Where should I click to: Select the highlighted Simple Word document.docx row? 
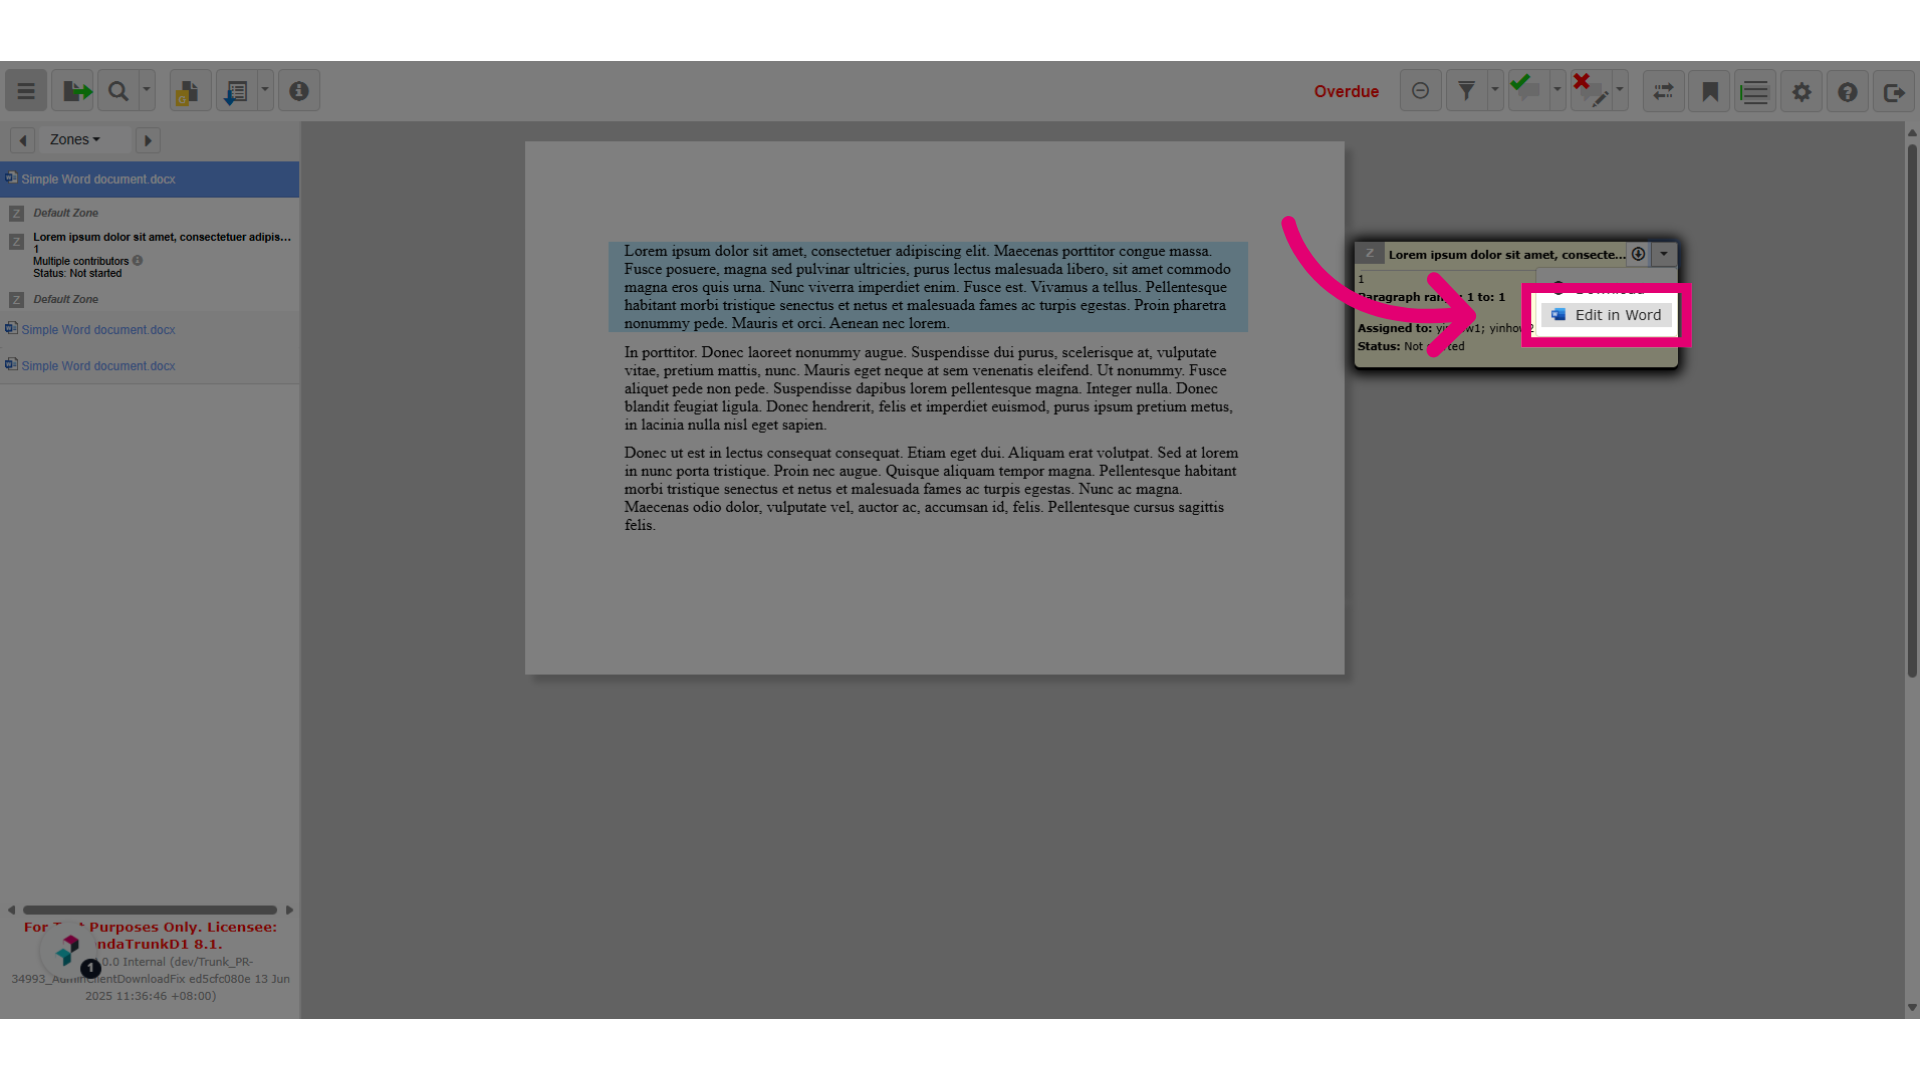point(150,179)
